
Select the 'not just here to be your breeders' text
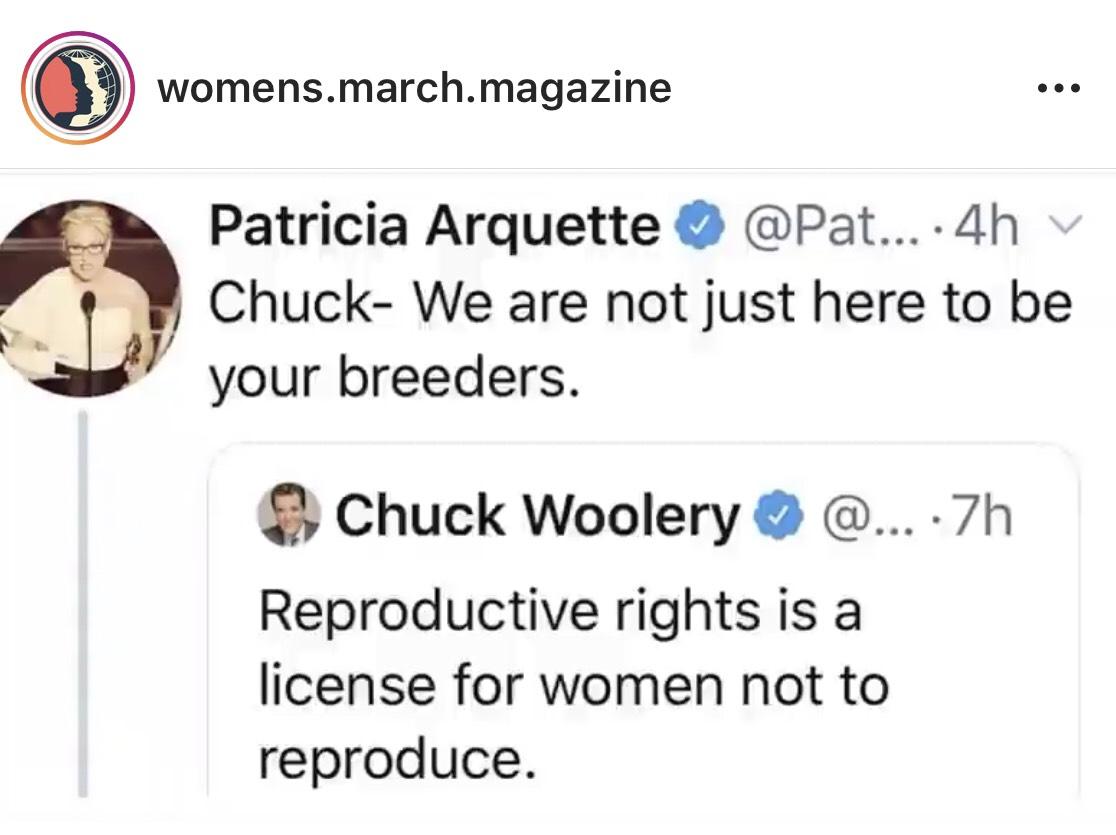tap(641, 340)
